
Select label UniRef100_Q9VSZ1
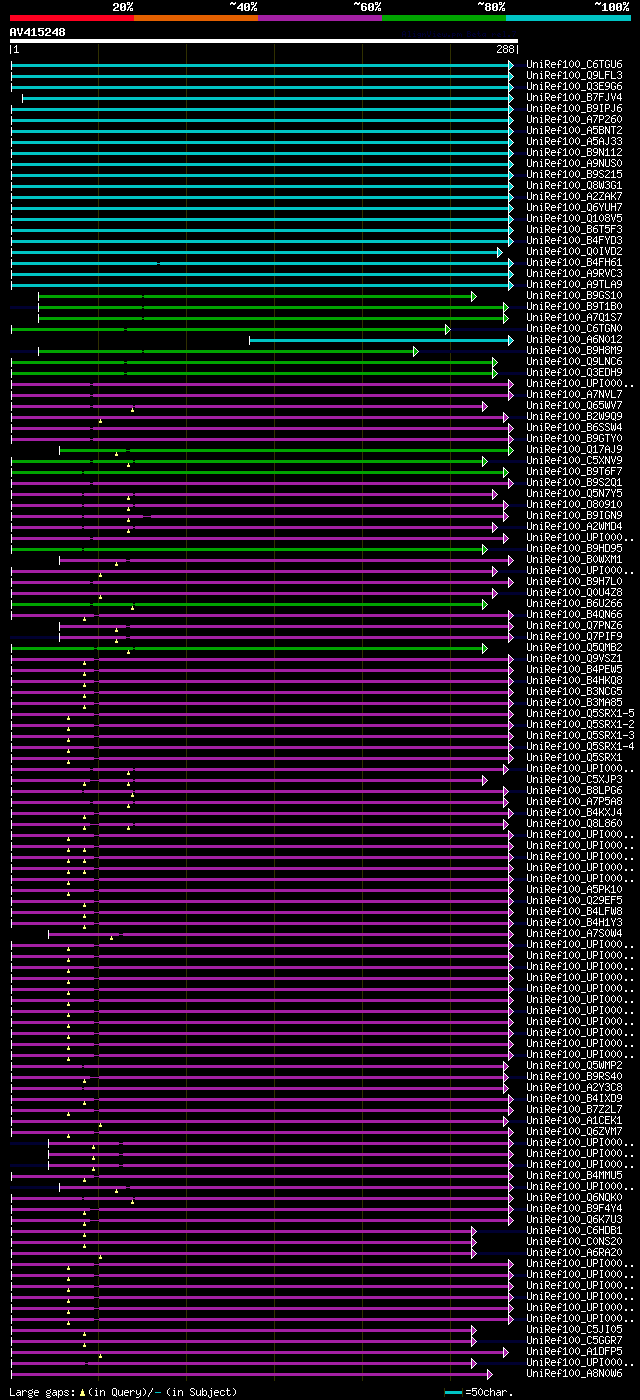pos(574,658)
